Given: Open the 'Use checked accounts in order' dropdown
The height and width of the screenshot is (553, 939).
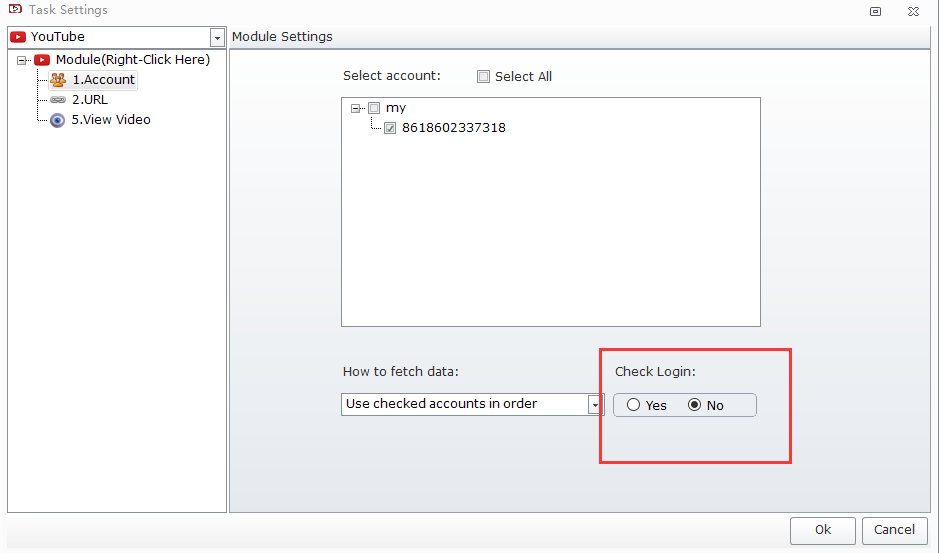Looking at the screenshot, I should point(596,405).
